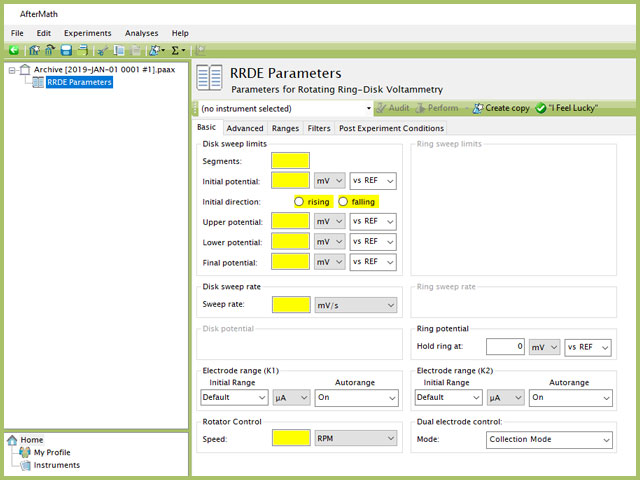Click the new archive toolbar icon
640x480 pixels.
(34, 50)
